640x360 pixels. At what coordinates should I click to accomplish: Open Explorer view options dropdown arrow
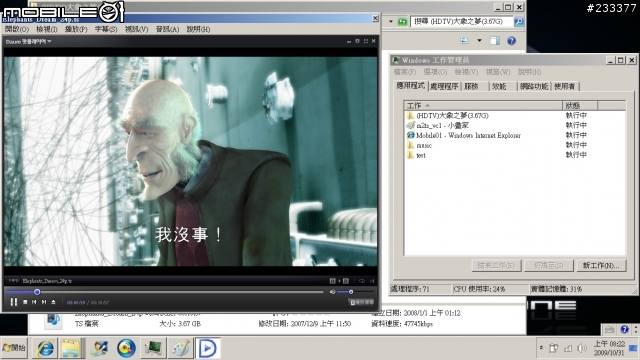479,40
